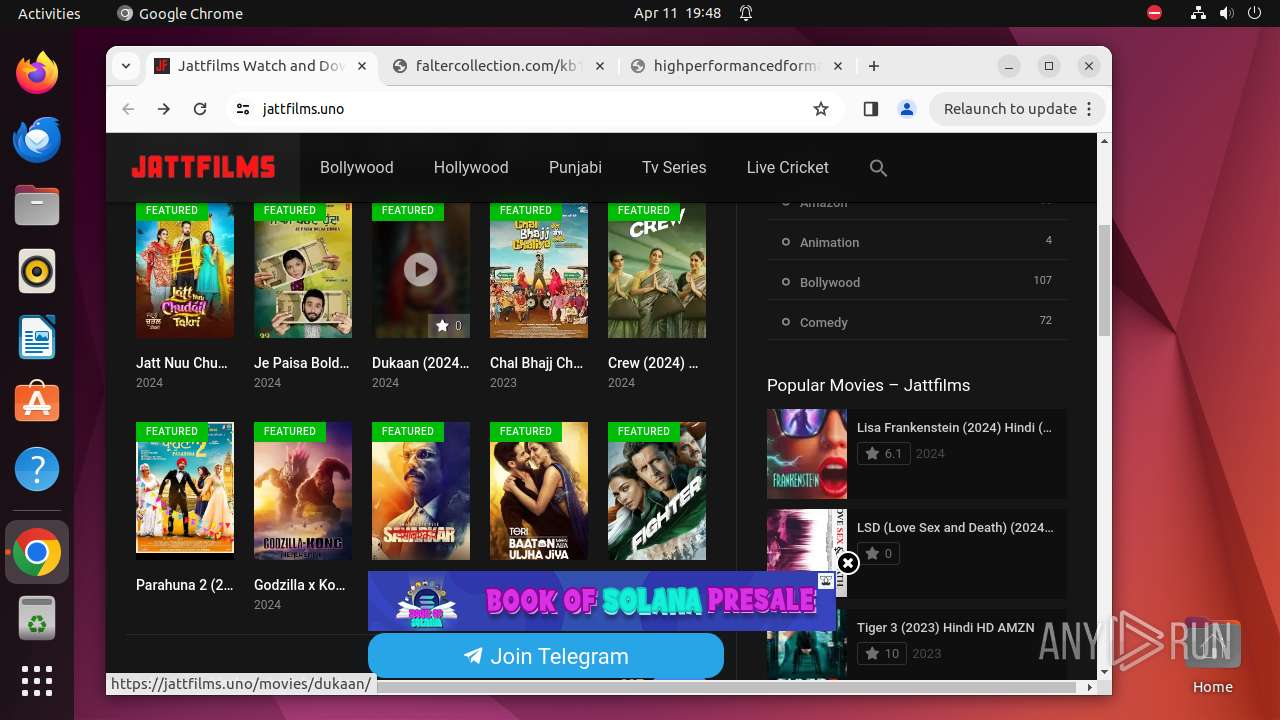Open Ubuntu Software store icon
This screenshot has width=1280, height=720.
click(x=37, y=403)
